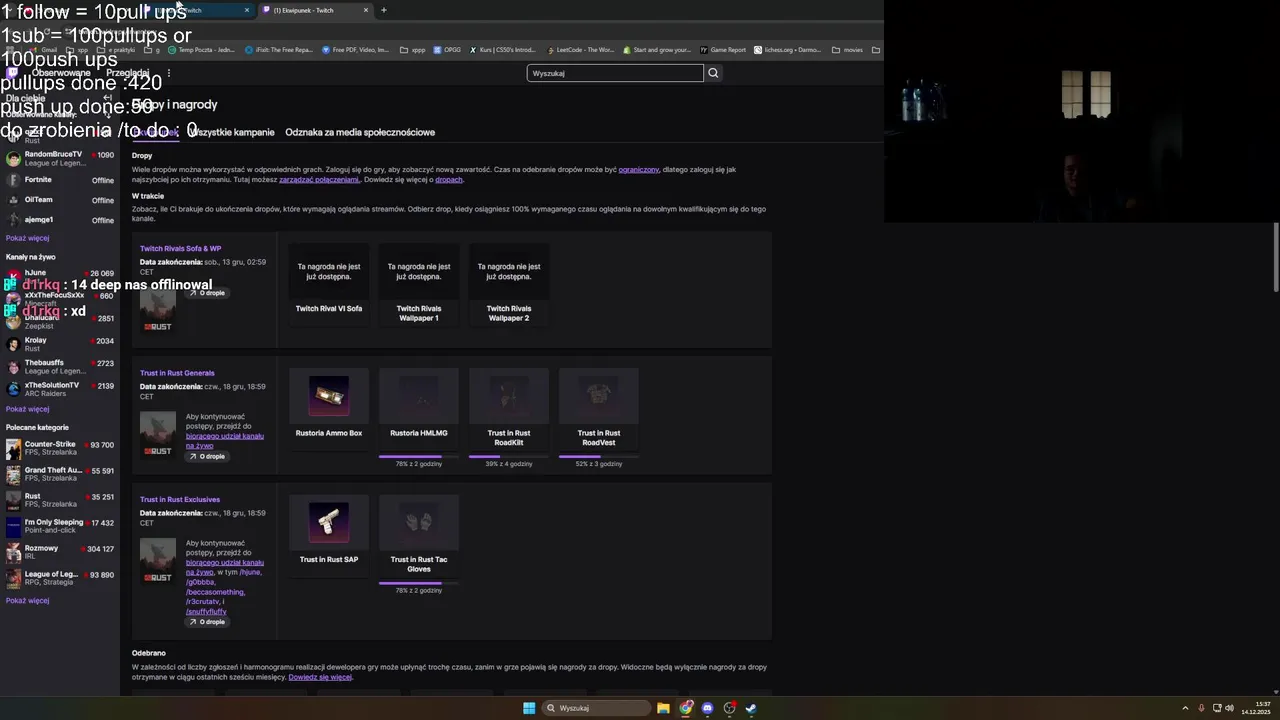
Task: Select the Trust in Rust RoadVest thumbnail
Action: [599, 396]
